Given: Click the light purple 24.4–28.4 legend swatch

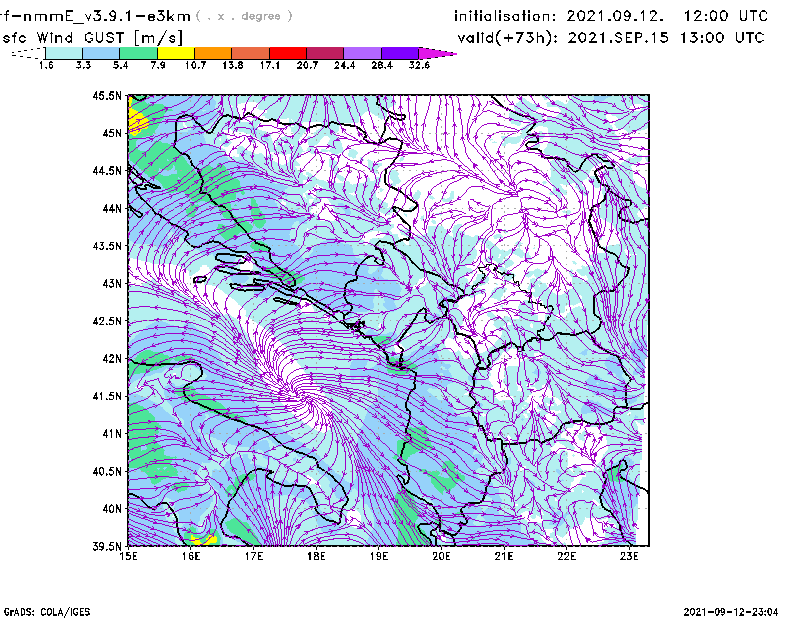Looking at the screenshot, I should coord(363,53).
